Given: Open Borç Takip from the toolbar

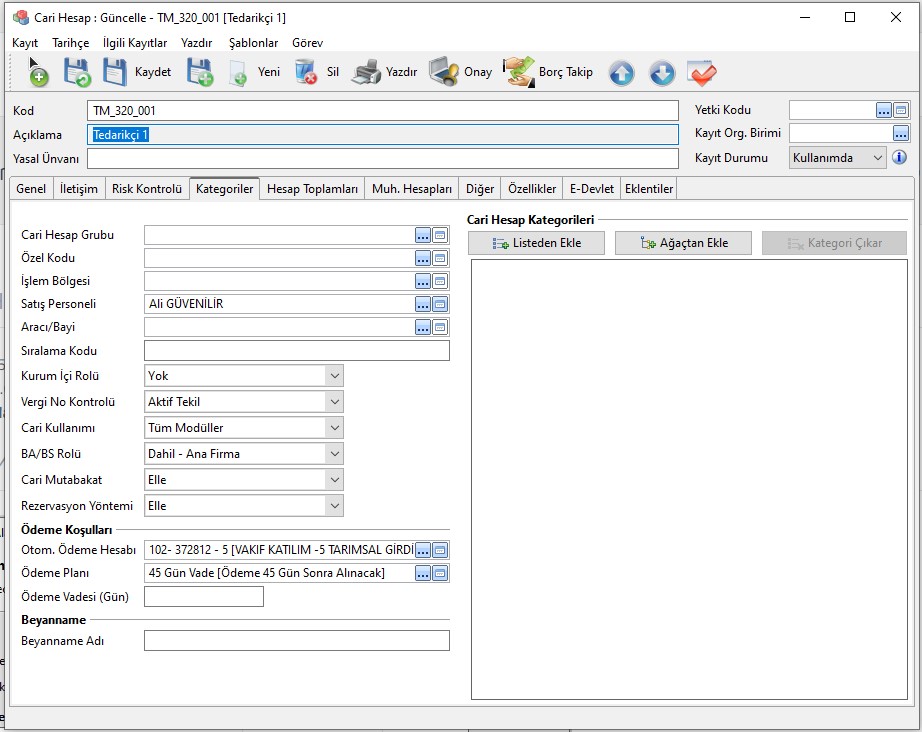Looking at the screenshot, I should (x=519, y=72).
